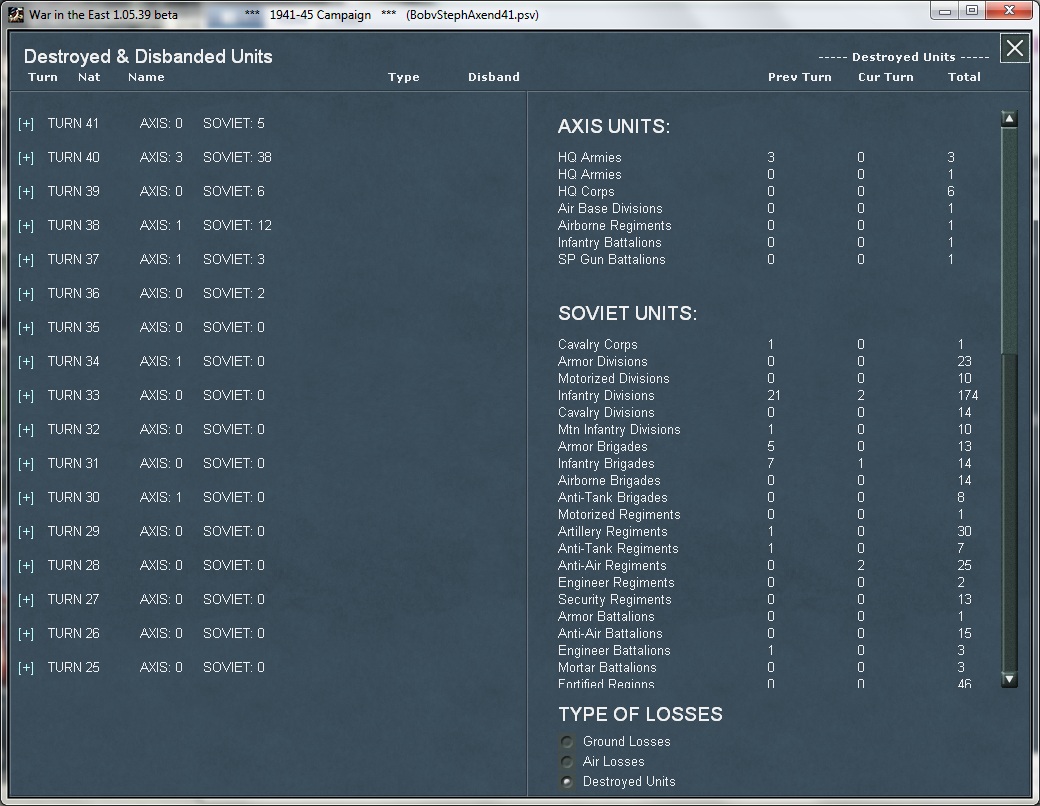The width and height of the screenshot is (1040, 806).
Task: Click the 'Mortar Battalions' row label
Action: click(x=607, y=667)
